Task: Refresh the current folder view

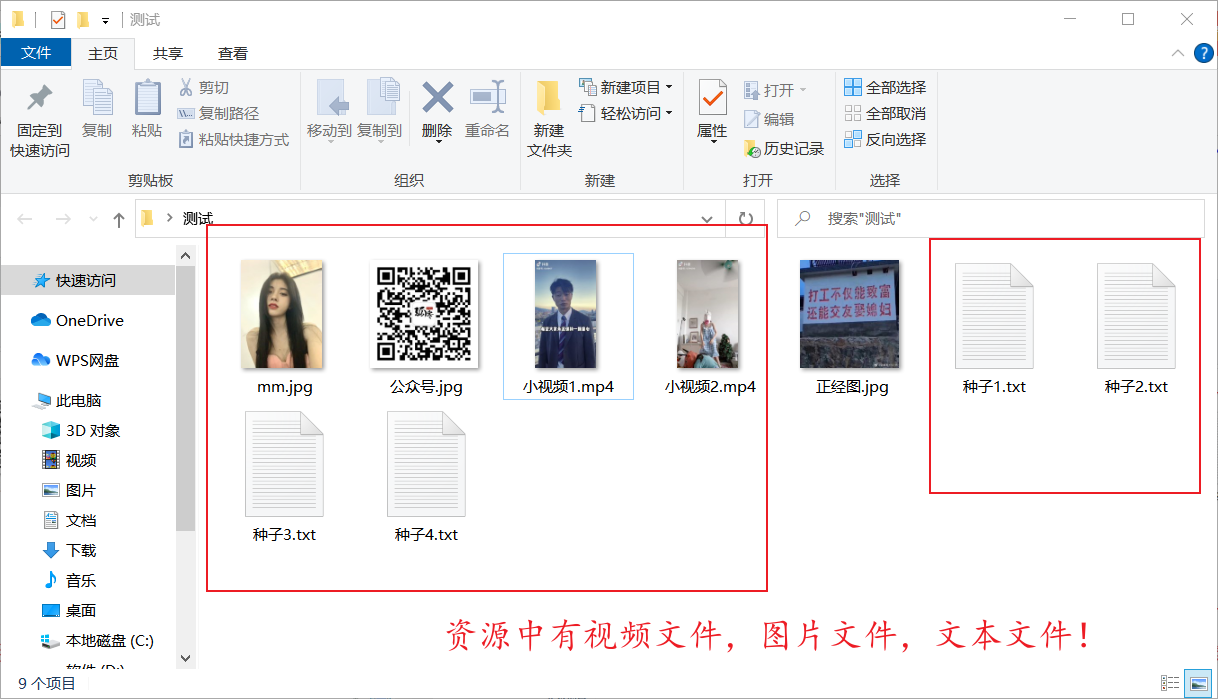Action: pos(745,218)
